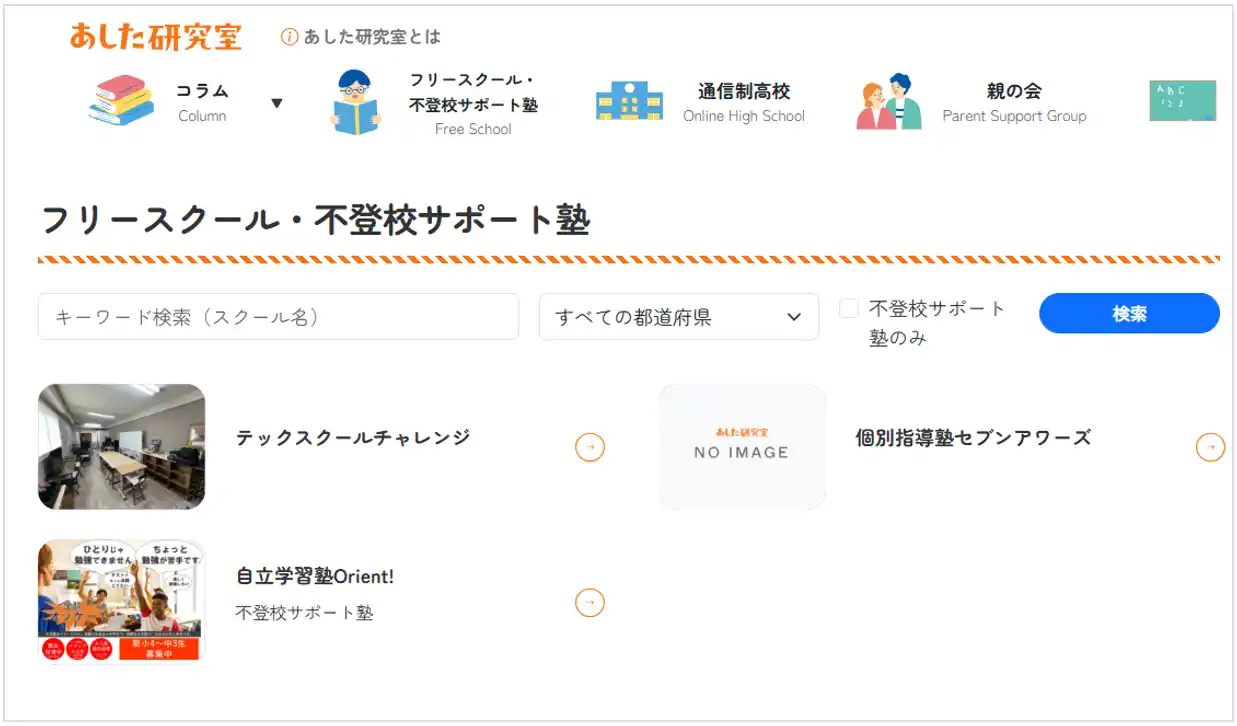
Task: Open the すべての都道府県 prefecture dropdown
Action: point(678,316)
